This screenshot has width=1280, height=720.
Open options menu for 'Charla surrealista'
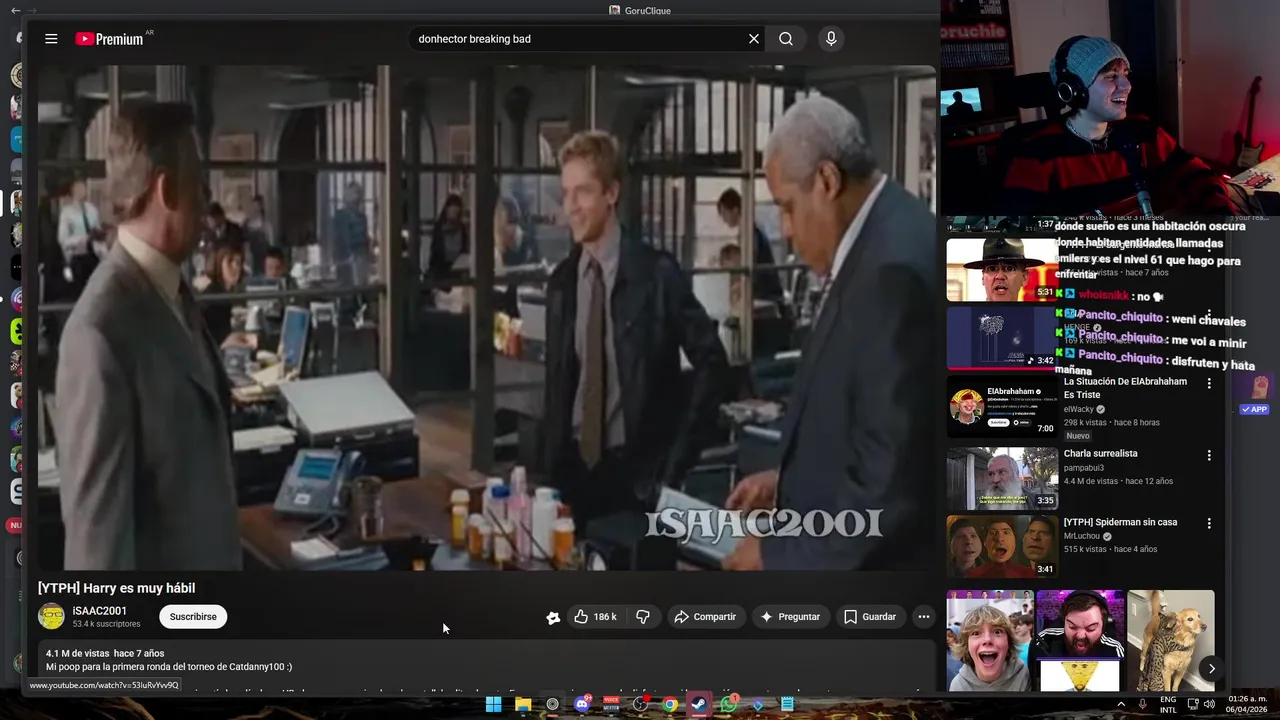coord(1209,455)
